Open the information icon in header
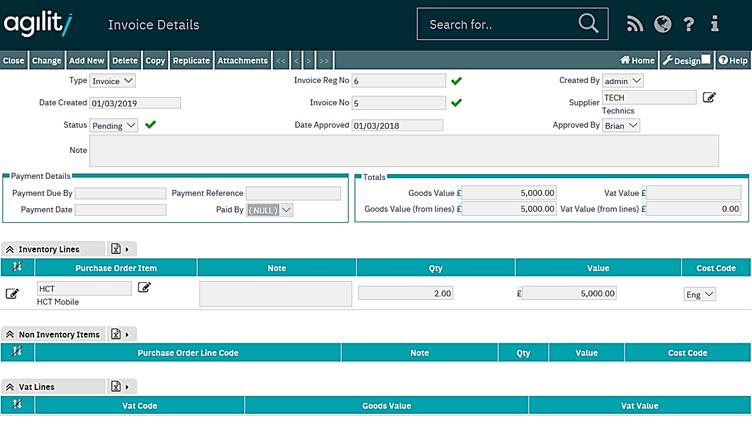752x424 pixels. pos(715,24)
